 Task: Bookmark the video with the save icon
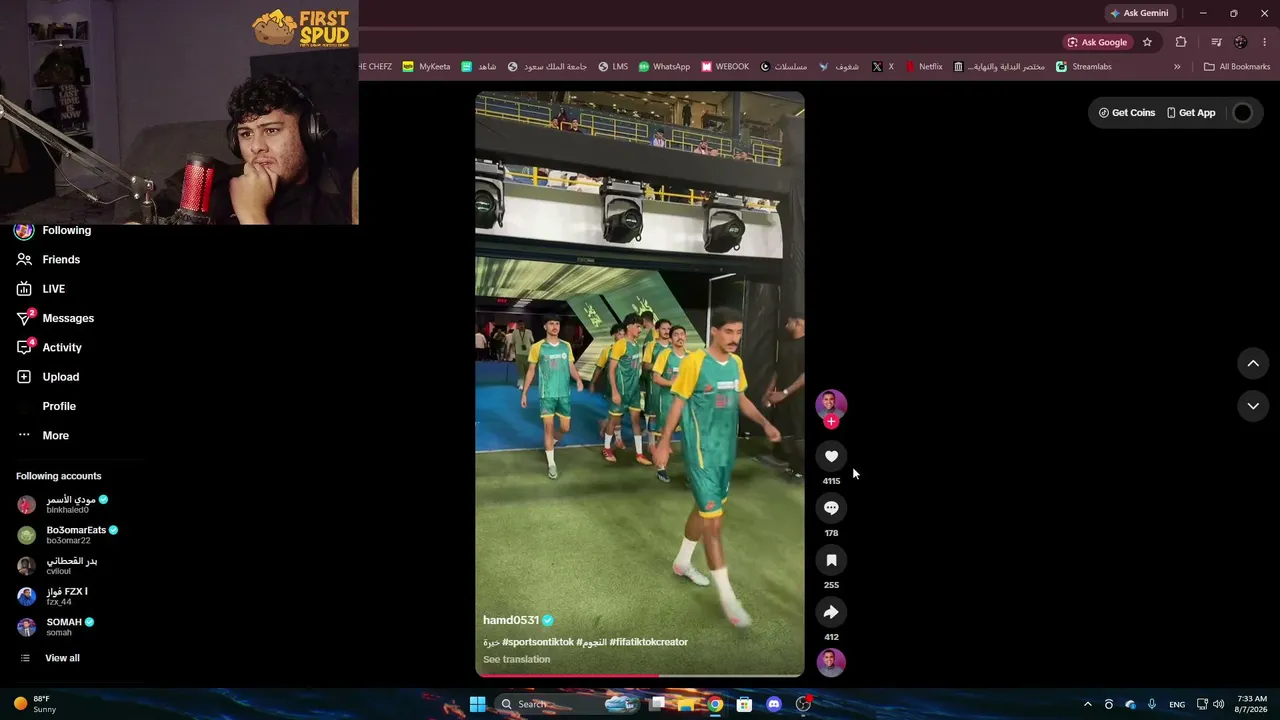tap(831, 560)
